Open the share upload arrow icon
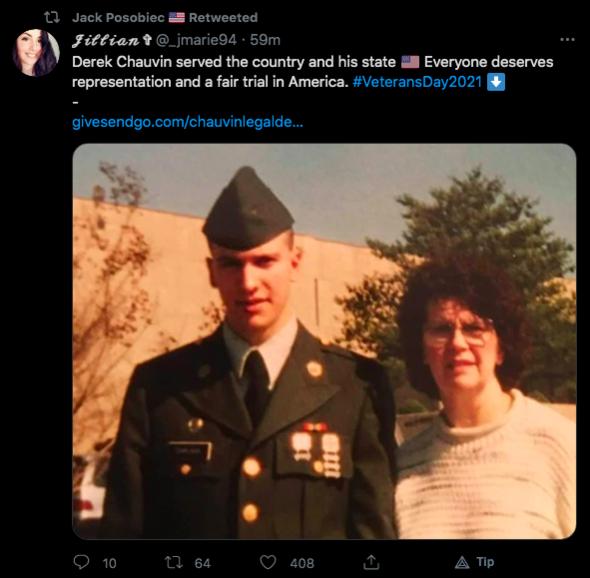 (371, 562)
